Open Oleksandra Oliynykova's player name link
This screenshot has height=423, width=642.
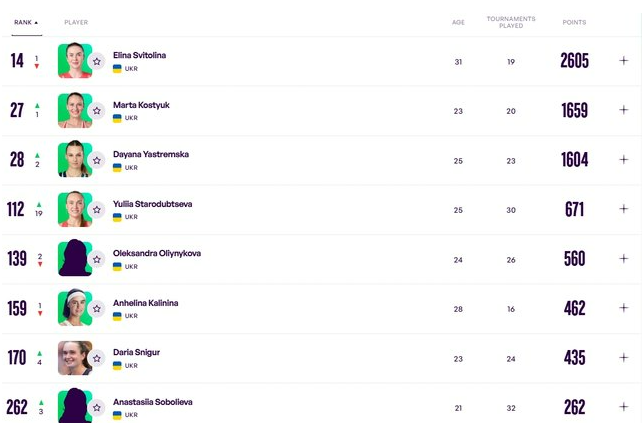[x=156, y=253]
